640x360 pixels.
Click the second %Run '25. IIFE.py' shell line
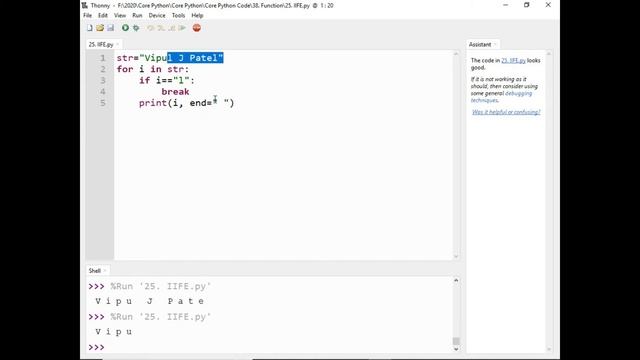160,317
